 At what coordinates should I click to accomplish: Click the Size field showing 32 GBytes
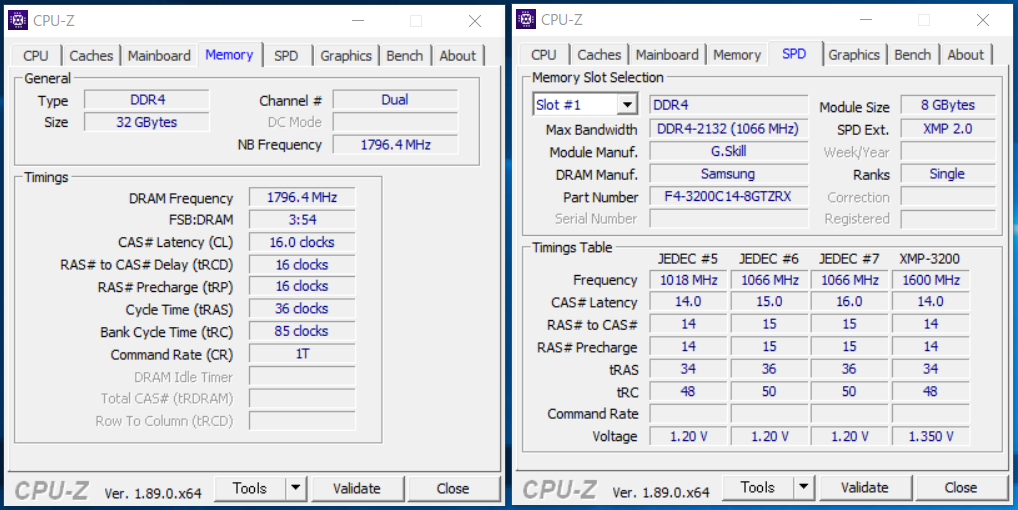pos(147,122)
